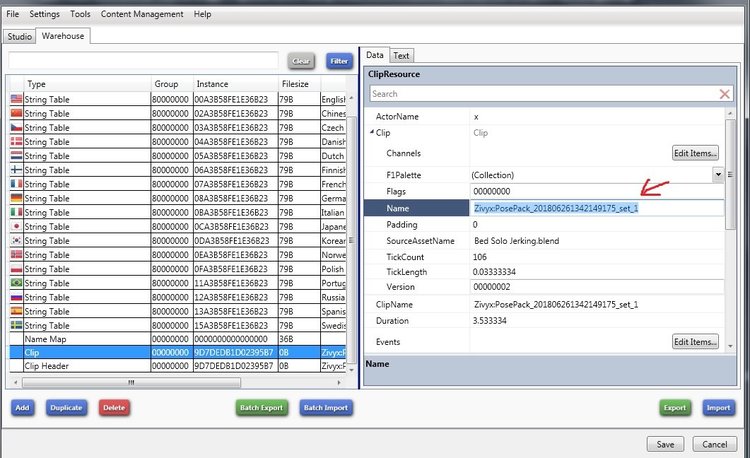Viewport: 750px width, 458px height.
Task: Select the Portuguese String Table flag icon
Action: pyautogui.click(x=16, y=283)
